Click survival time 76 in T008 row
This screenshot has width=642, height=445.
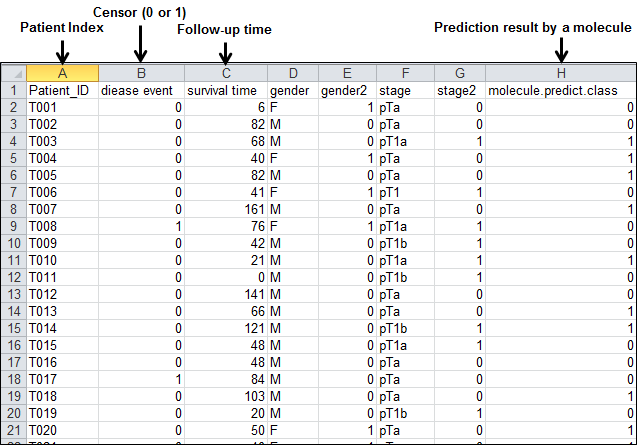pyautogui.click(x=226, y=226)
